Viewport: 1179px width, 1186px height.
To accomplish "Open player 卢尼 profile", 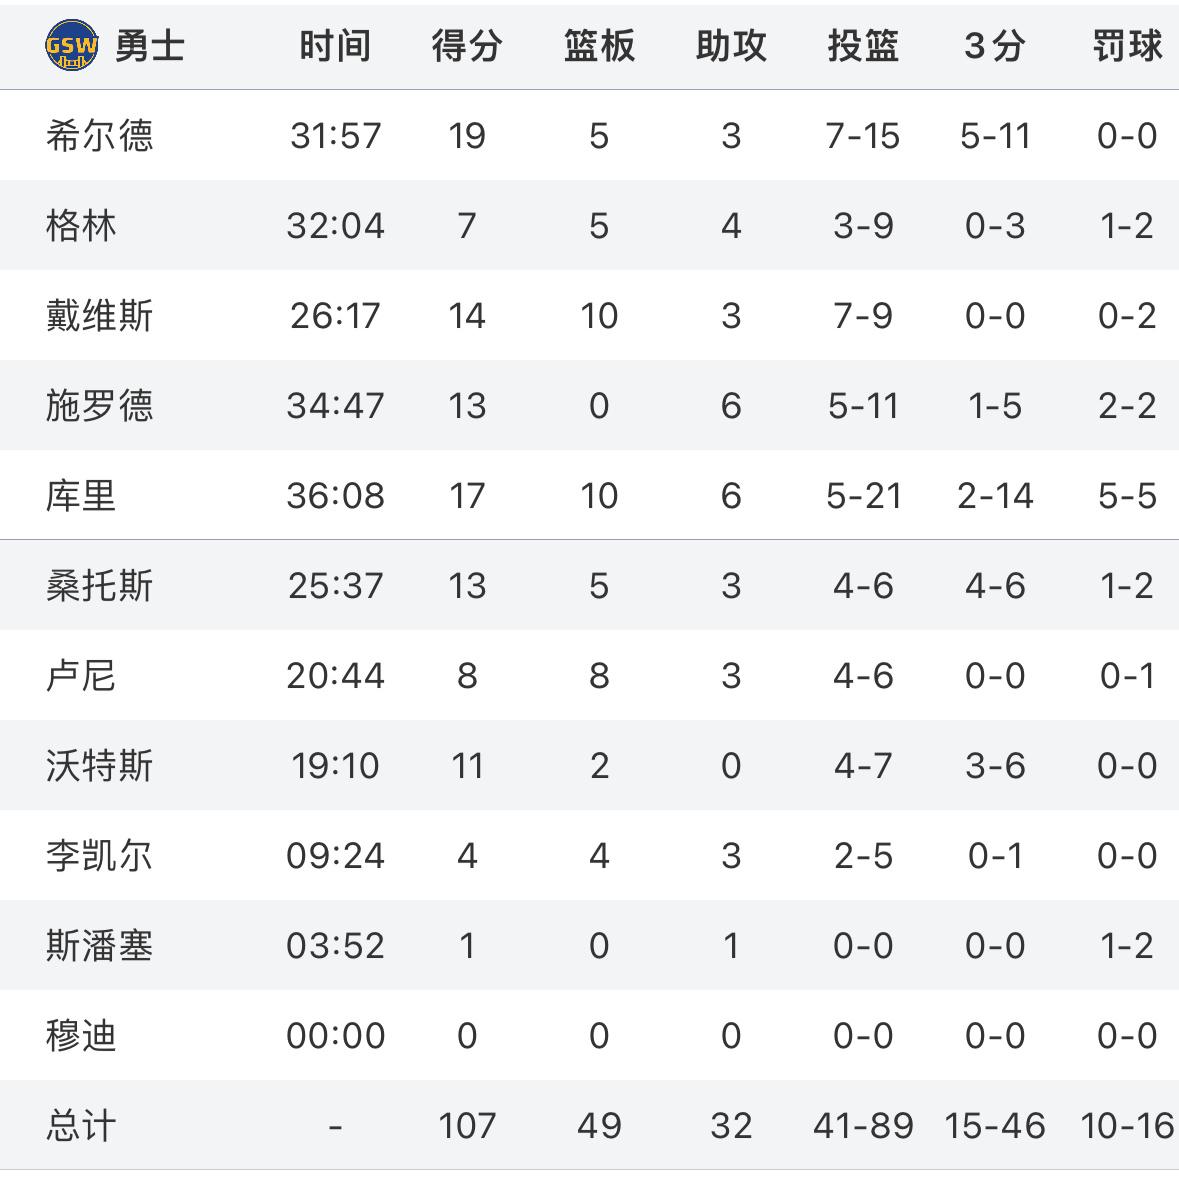I will point(81,676).
